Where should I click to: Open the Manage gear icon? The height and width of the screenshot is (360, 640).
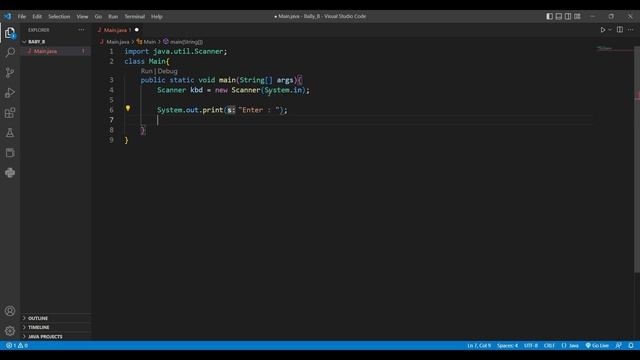tap(10, 331)
